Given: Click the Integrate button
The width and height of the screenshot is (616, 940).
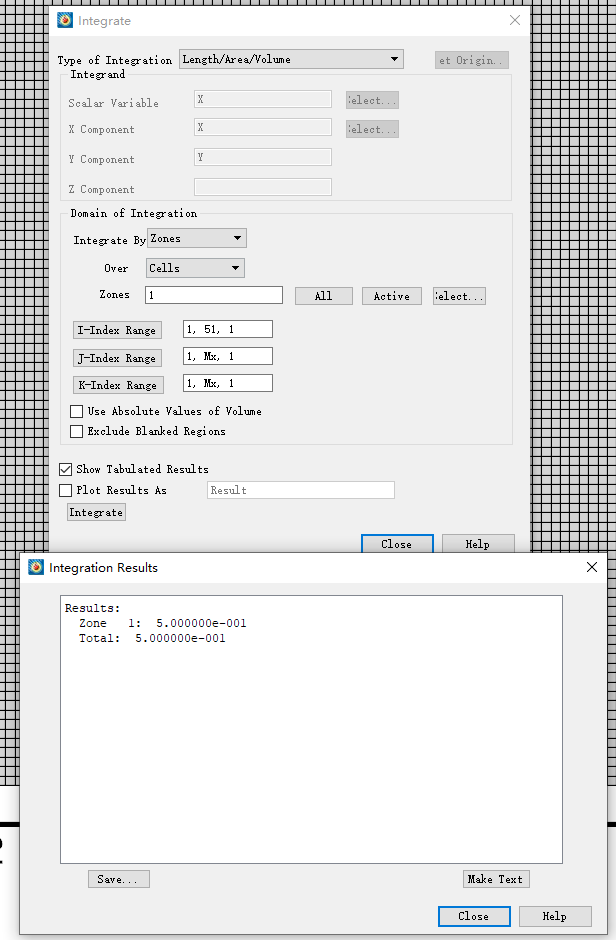Looking at the screenshot, I should (x=96, y=513).
